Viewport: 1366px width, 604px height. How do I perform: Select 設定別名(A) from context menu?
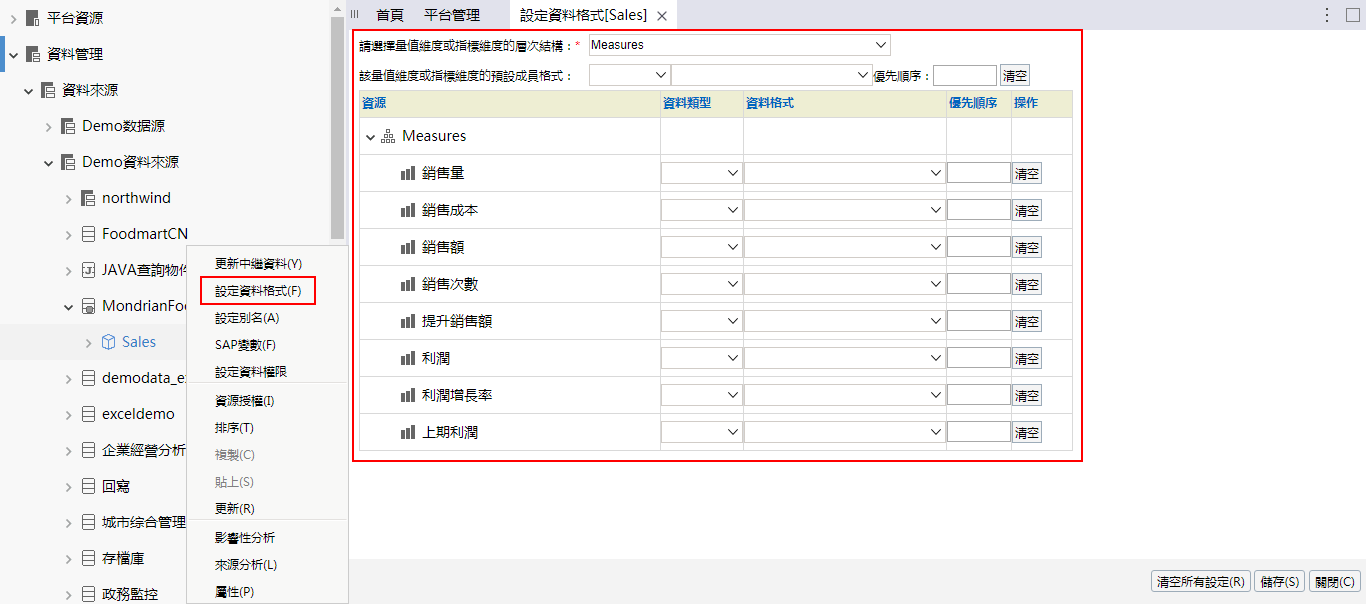coord(247,318)
